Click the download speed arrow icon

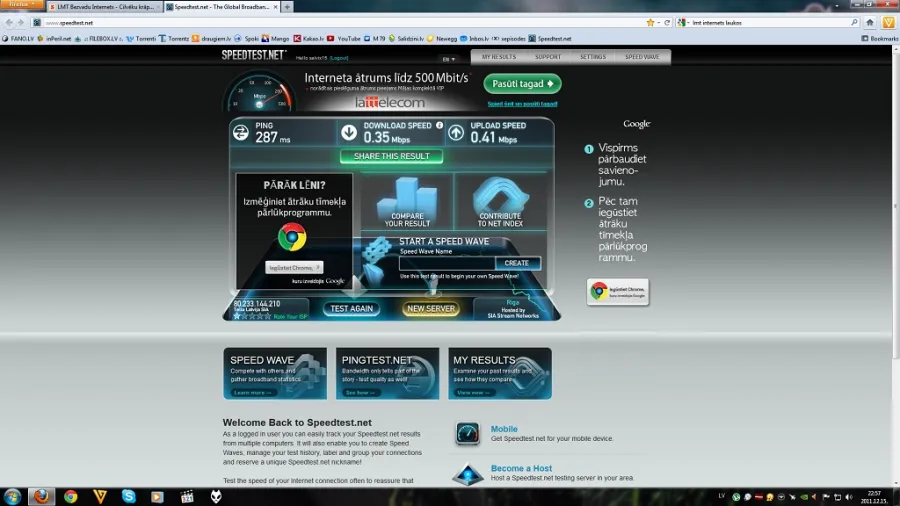[349, 133]
